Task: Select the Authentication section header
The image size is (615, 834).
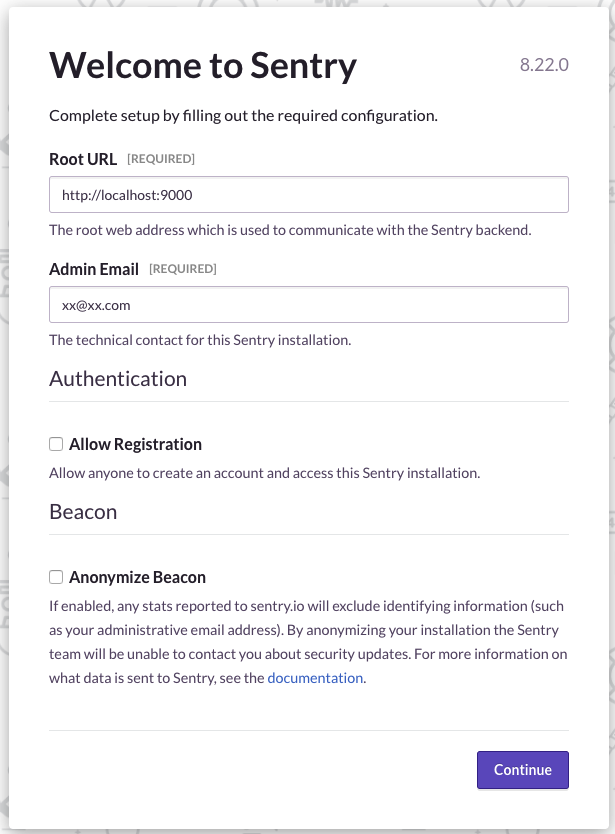Action: (x=118, y=379)
